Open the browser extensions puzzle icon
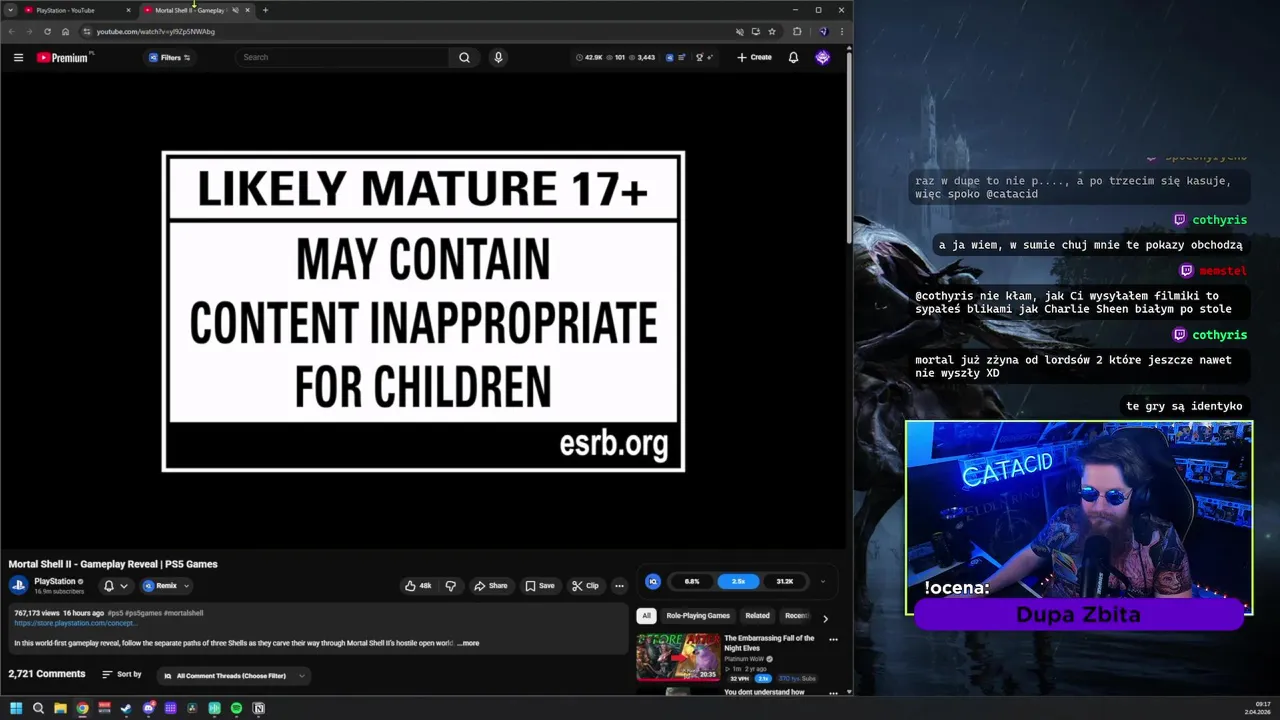Viewport: 1280px width, 720px height. click(x=797, y=31)
